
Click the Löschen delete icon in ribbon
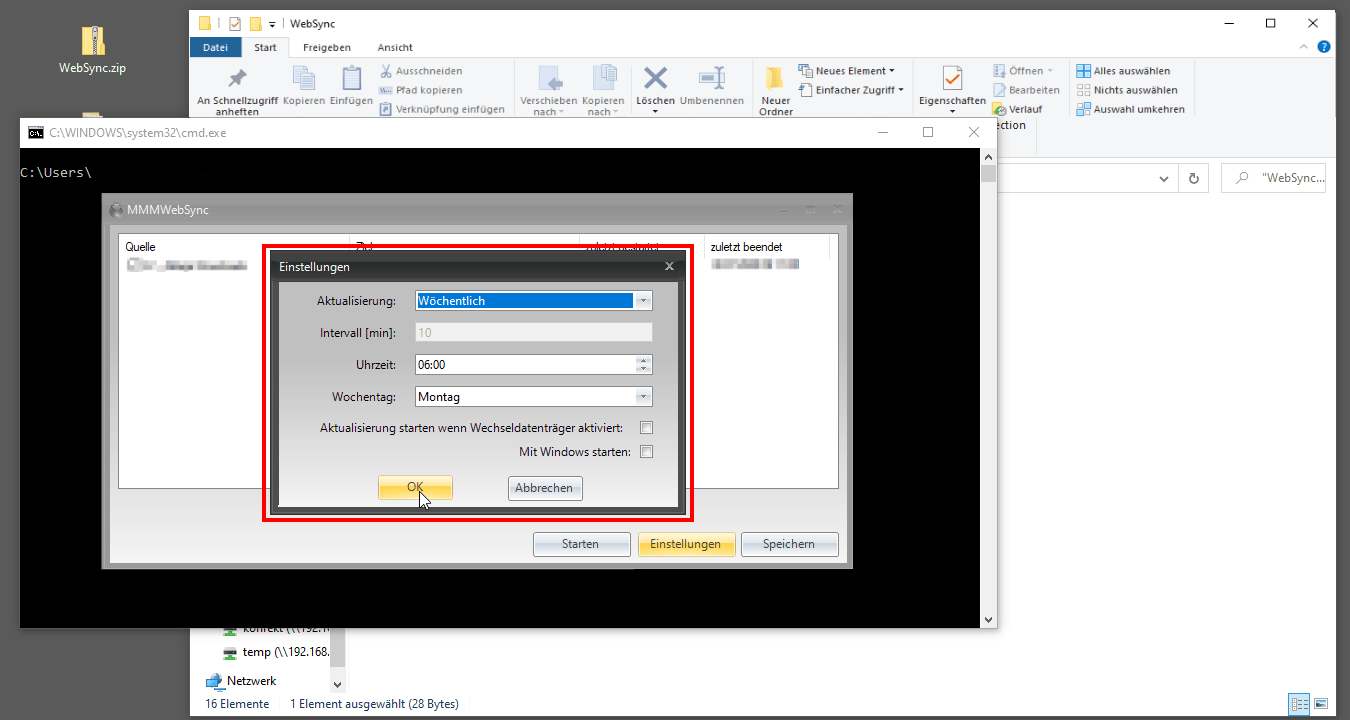(655, 80)
